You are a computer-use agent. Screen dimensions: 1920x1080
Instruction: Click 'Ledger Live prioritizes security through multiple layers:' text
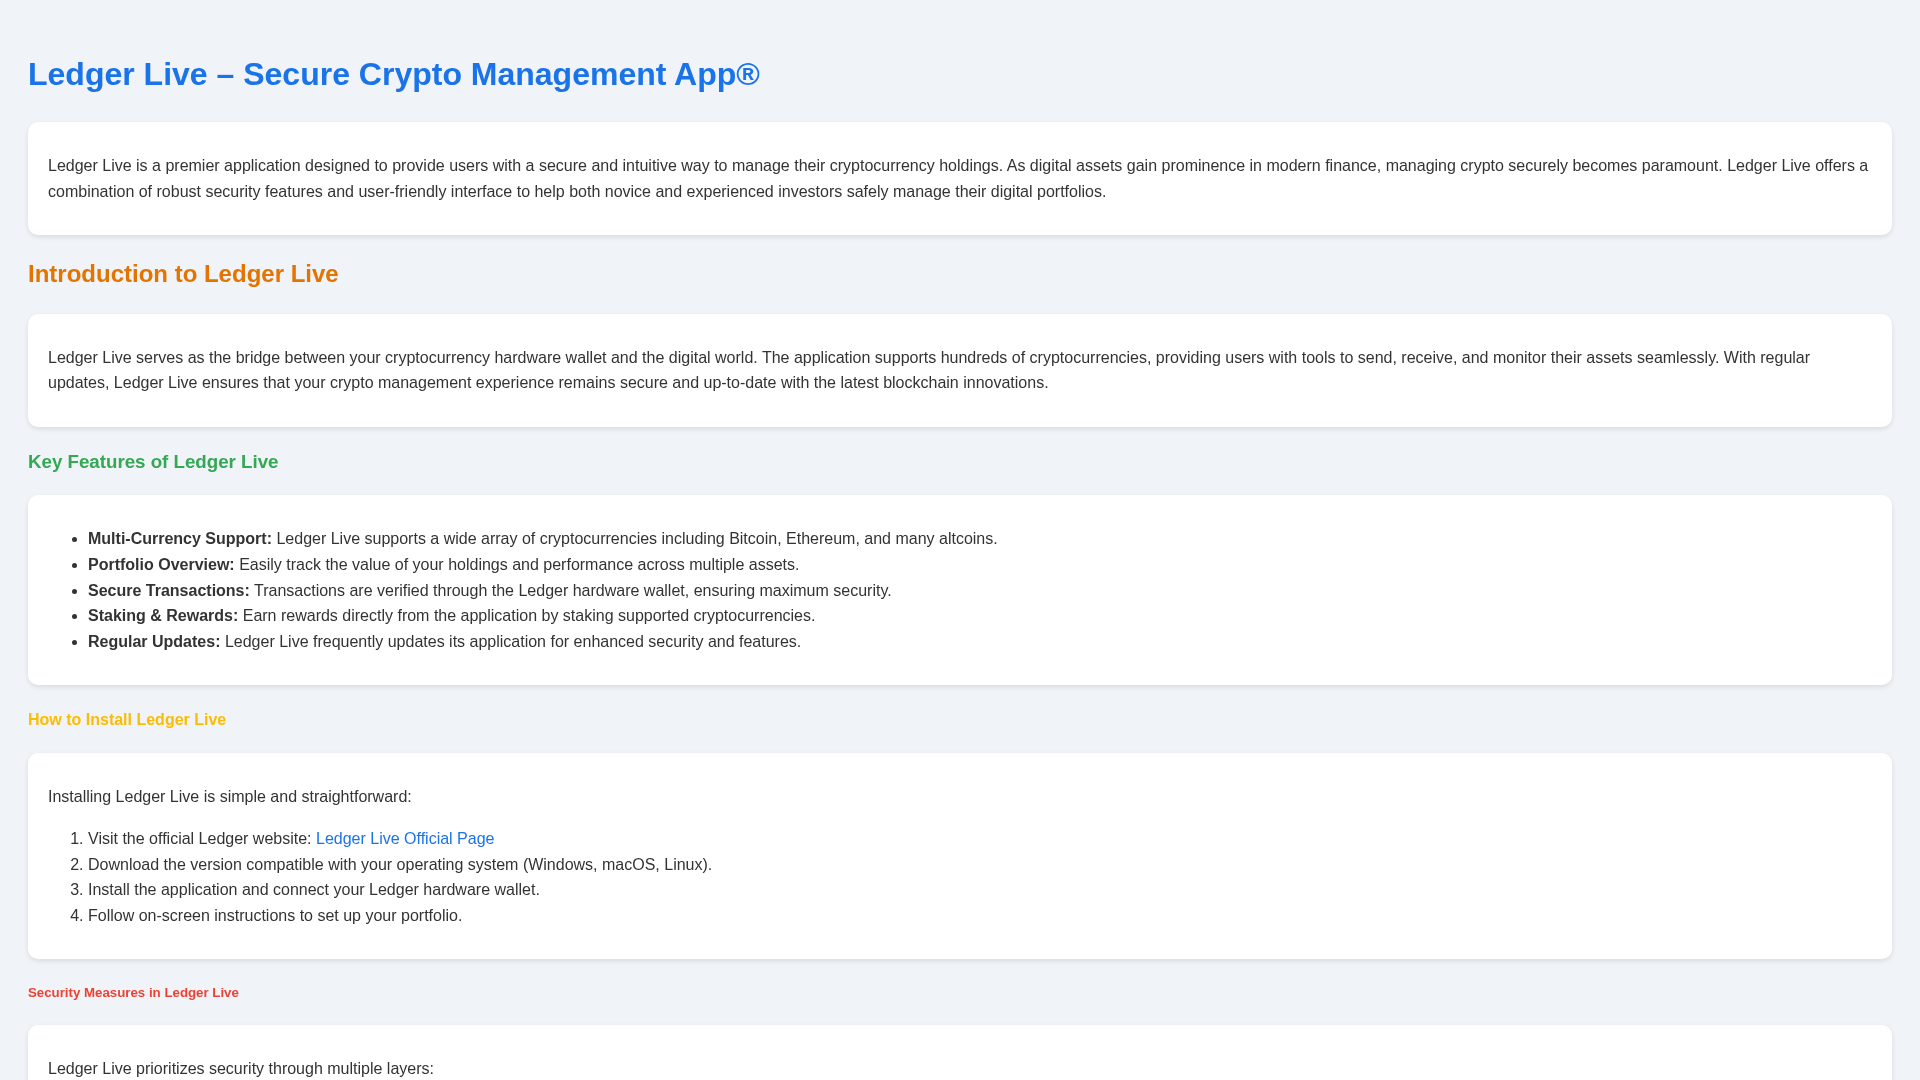click(x=241, y=1069)
